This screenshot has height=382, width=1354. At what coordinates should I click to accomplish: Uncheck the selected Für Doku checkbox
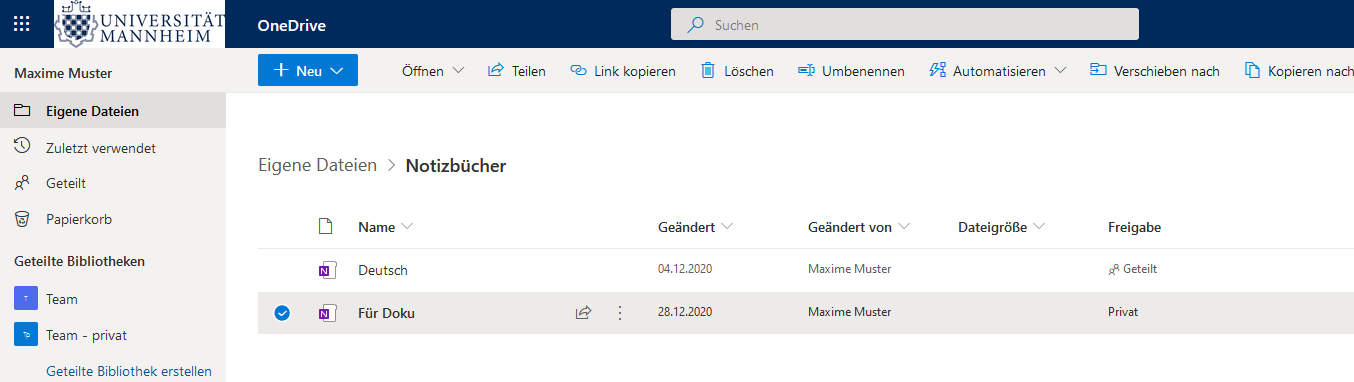click(x=282, y=313)
